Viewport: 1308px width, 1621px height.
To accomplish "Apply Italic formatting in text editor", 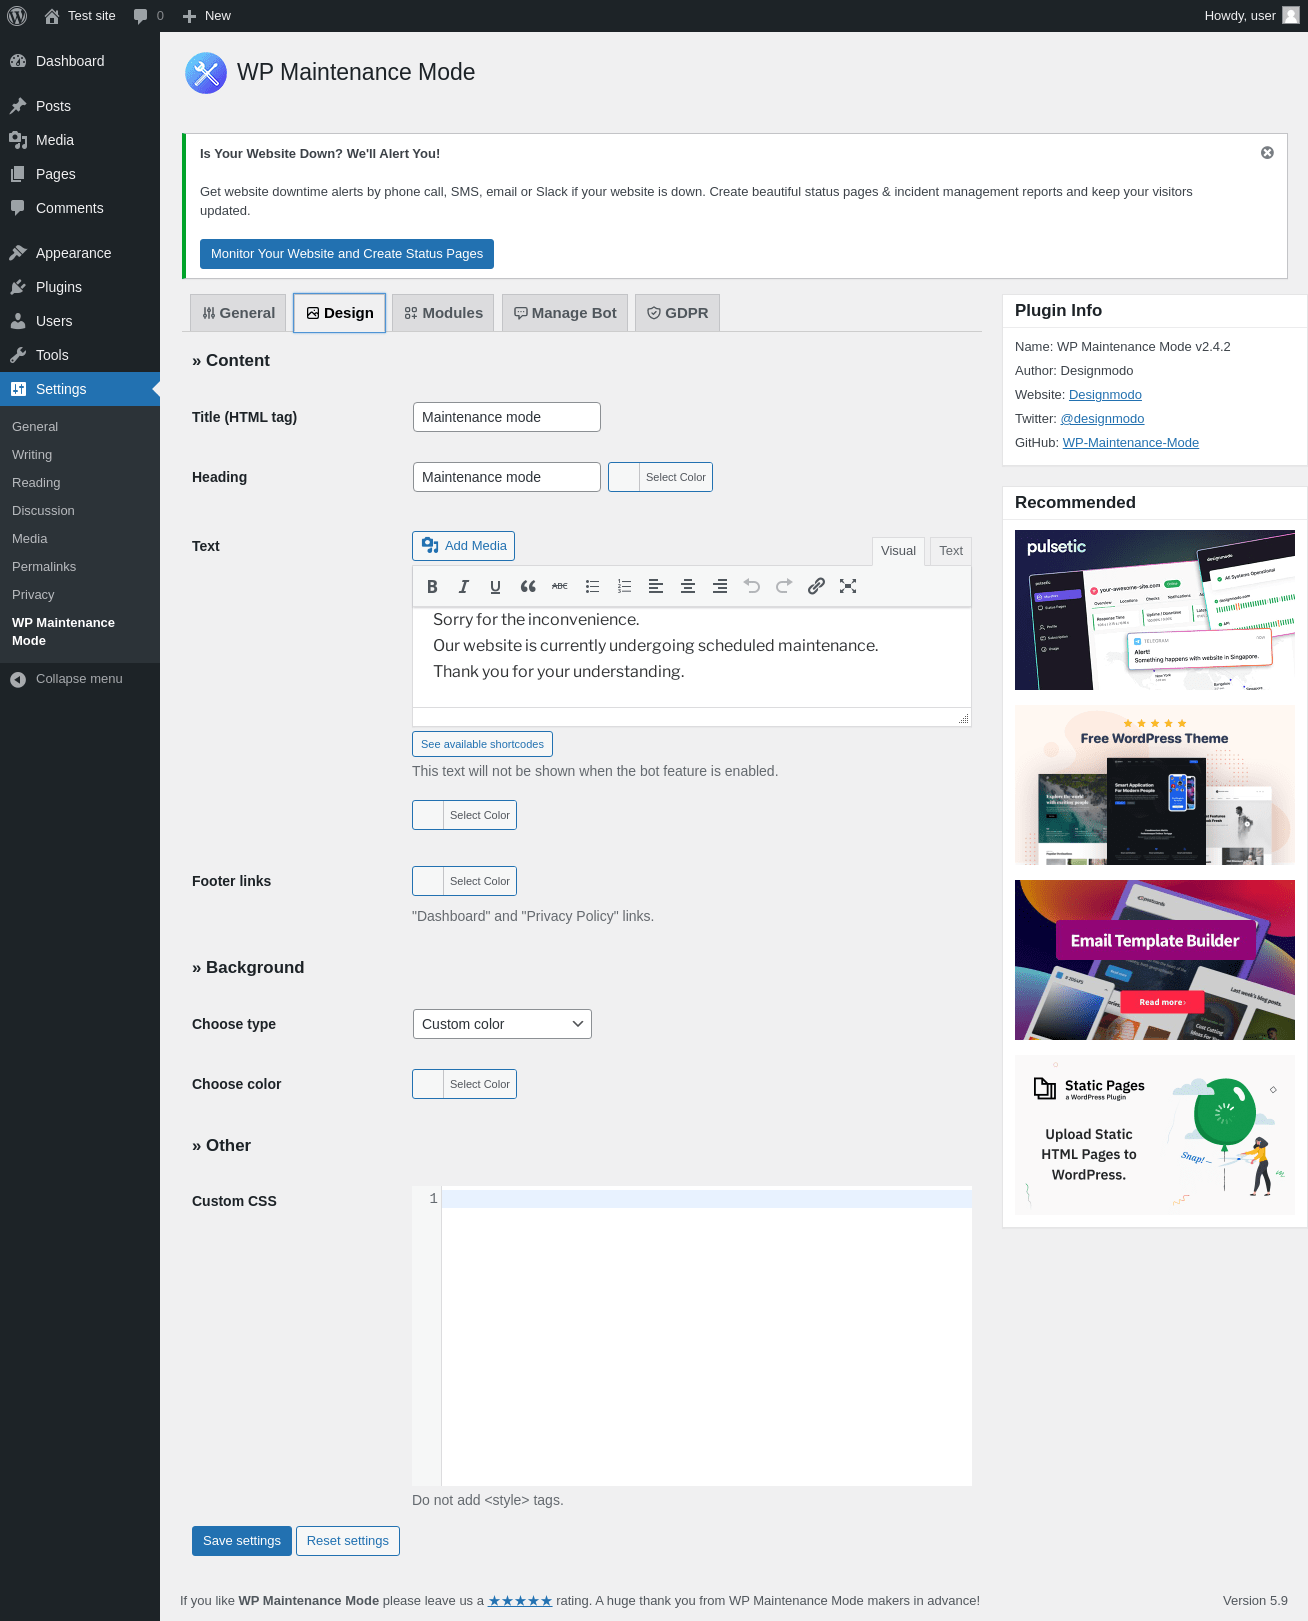I will tap(464, 586).
